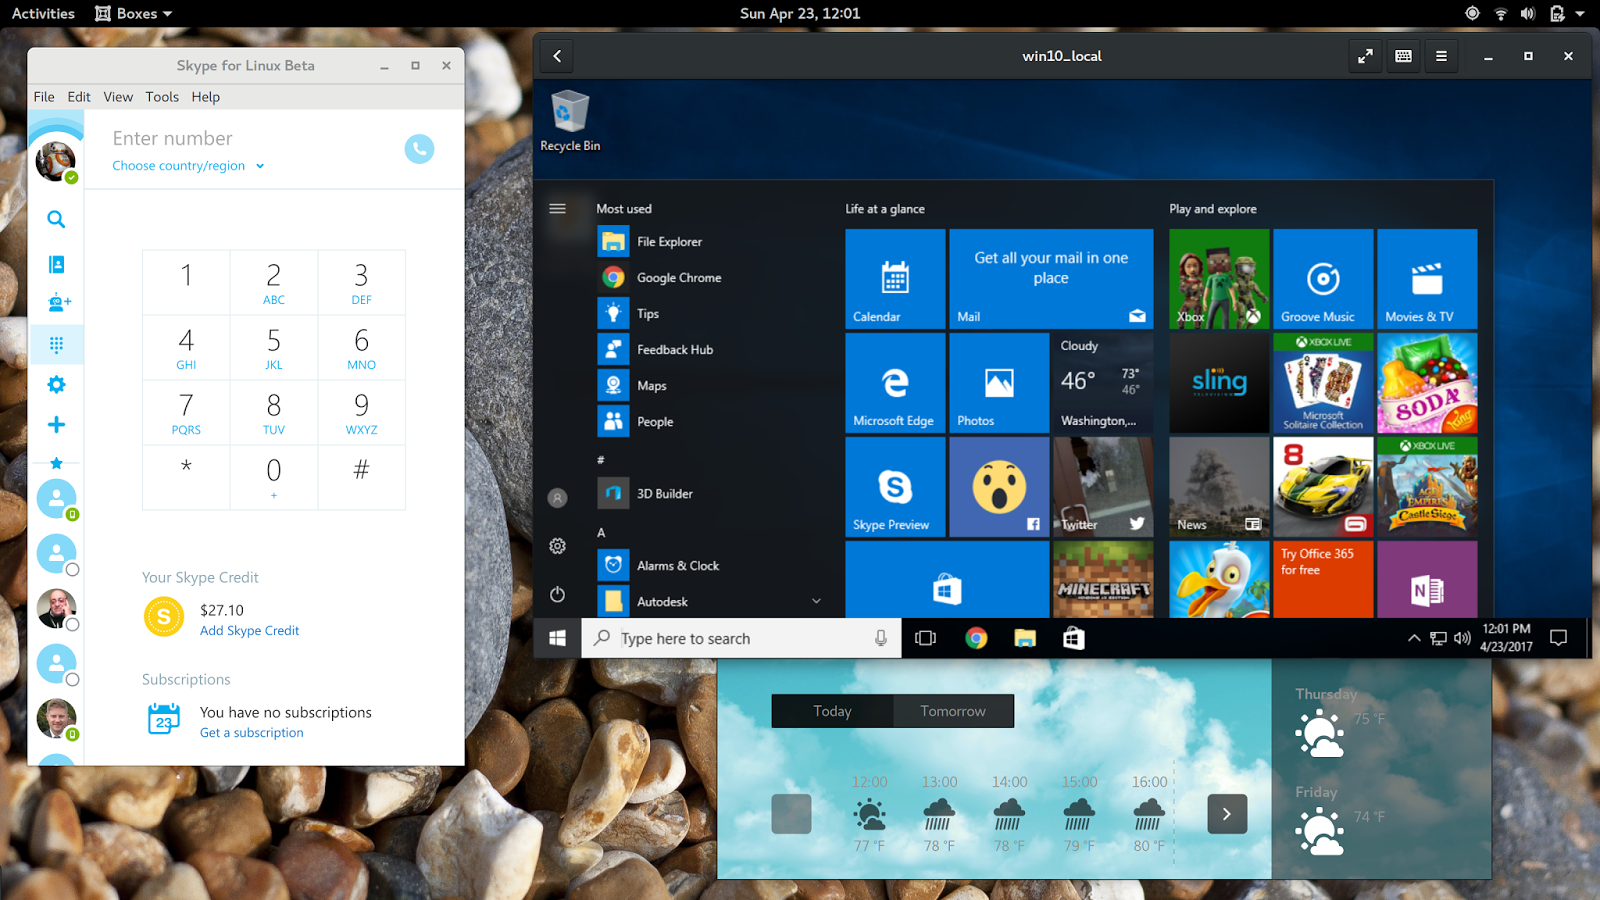Open Minecraft tile
This screenshot has height=900, width=1600.
1103,580
